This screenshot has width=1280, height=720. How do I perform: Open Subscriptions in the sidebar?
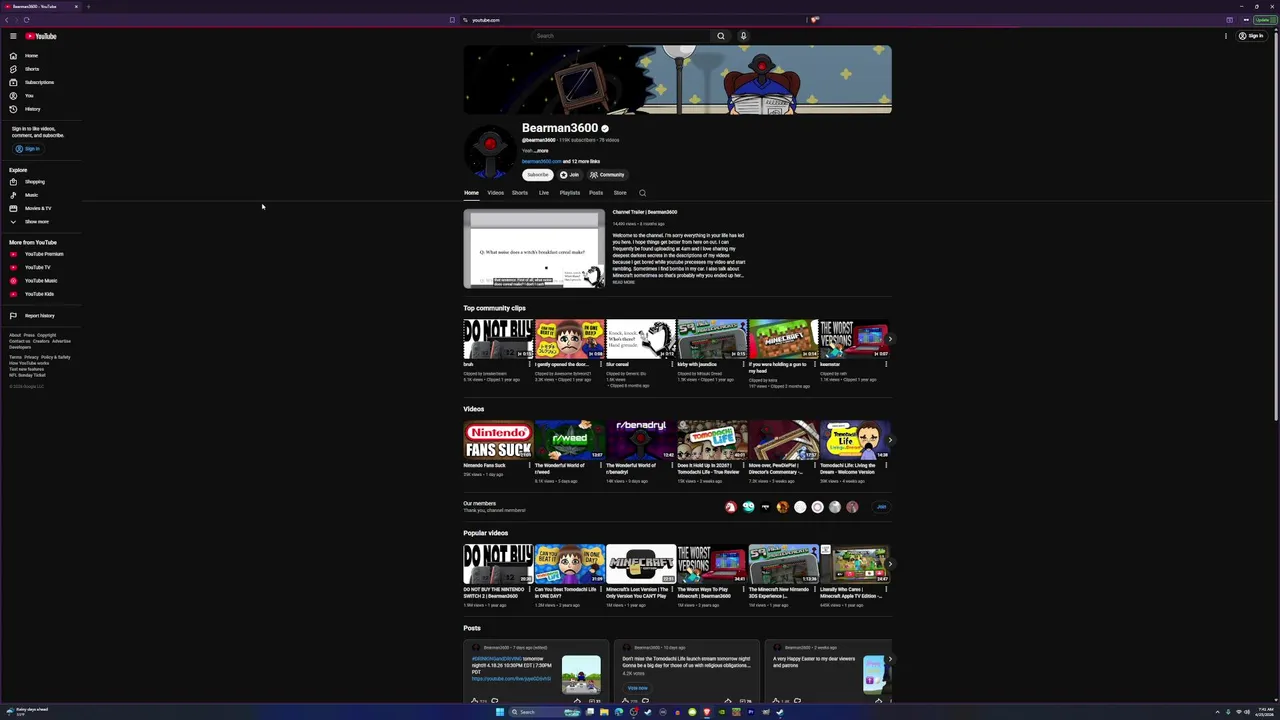tap(39, 82)
